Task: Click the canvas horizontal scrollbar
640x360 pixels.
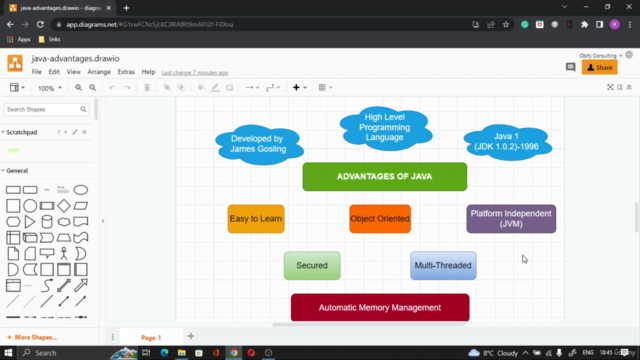Action: pos(369,324)
